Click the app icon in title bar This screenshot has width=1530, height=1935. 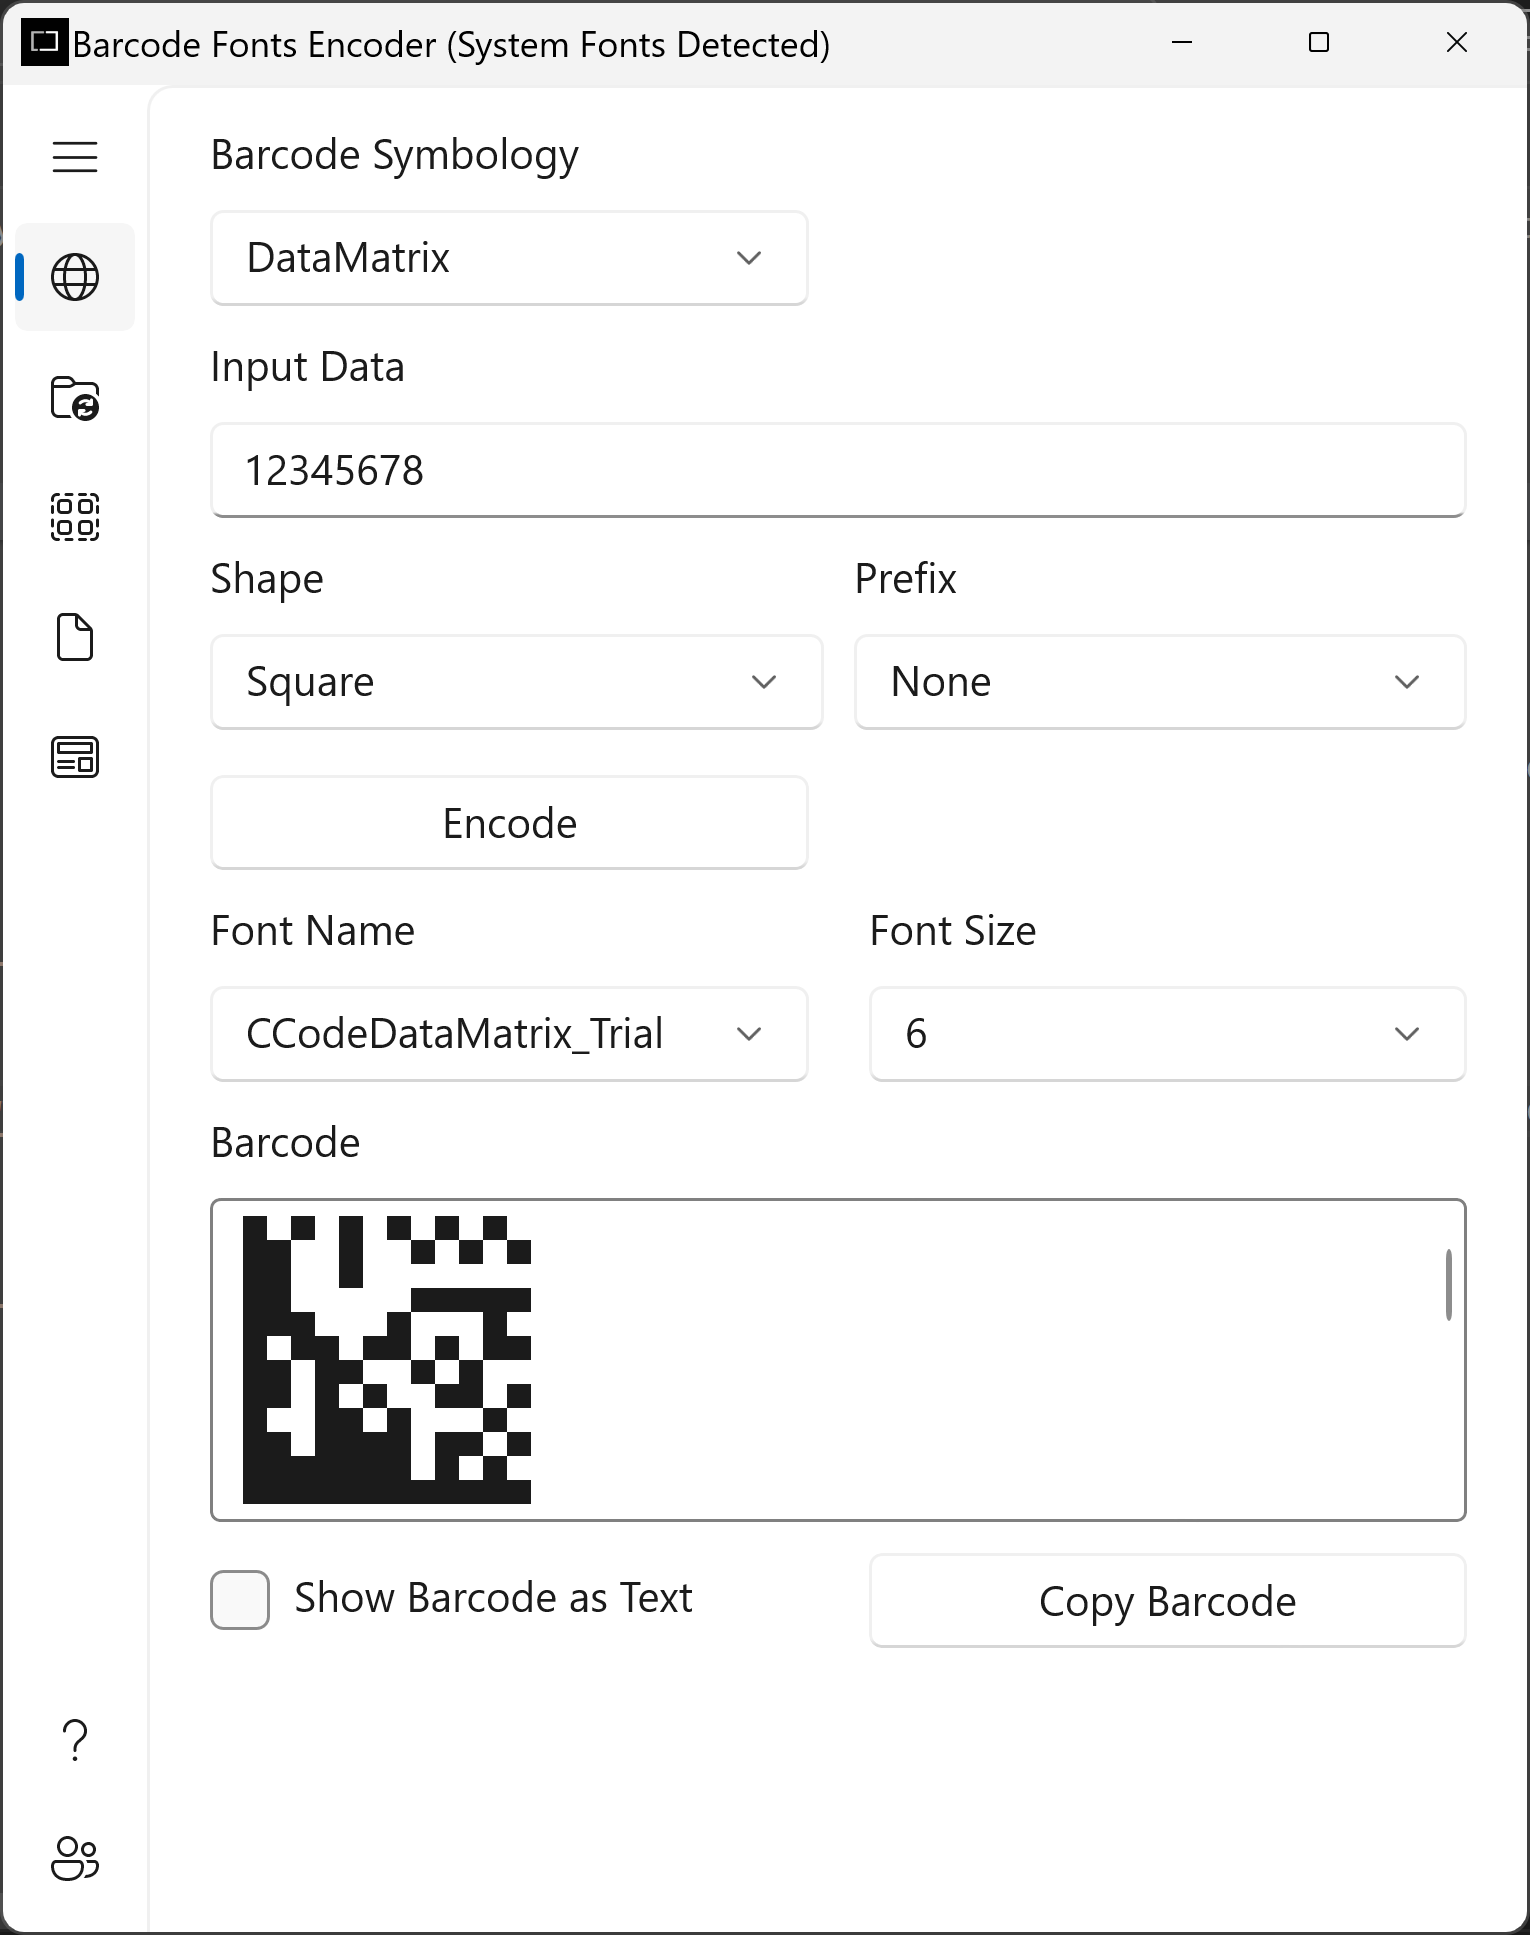click(45, 43)
